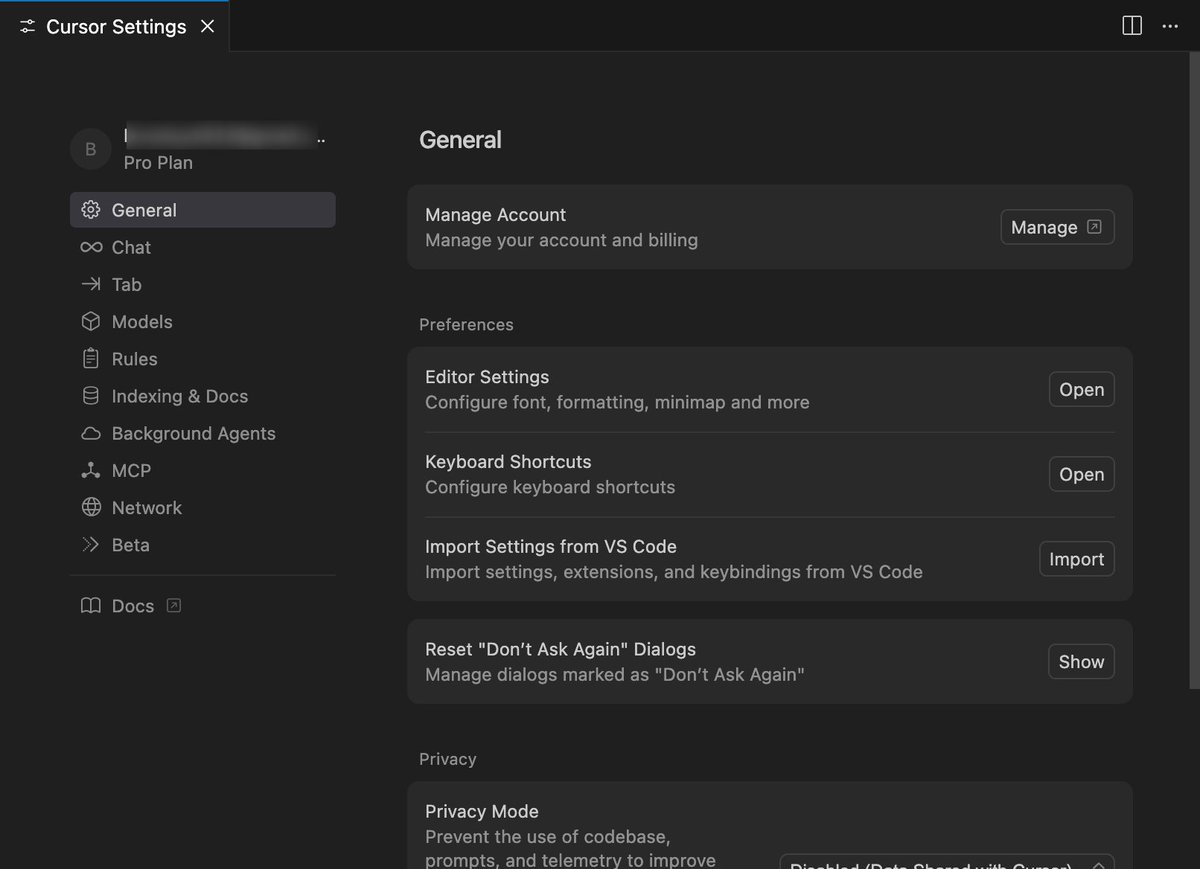Click the settings sliders icon on tab
The image size is (1200, 869).
point(27,27)
